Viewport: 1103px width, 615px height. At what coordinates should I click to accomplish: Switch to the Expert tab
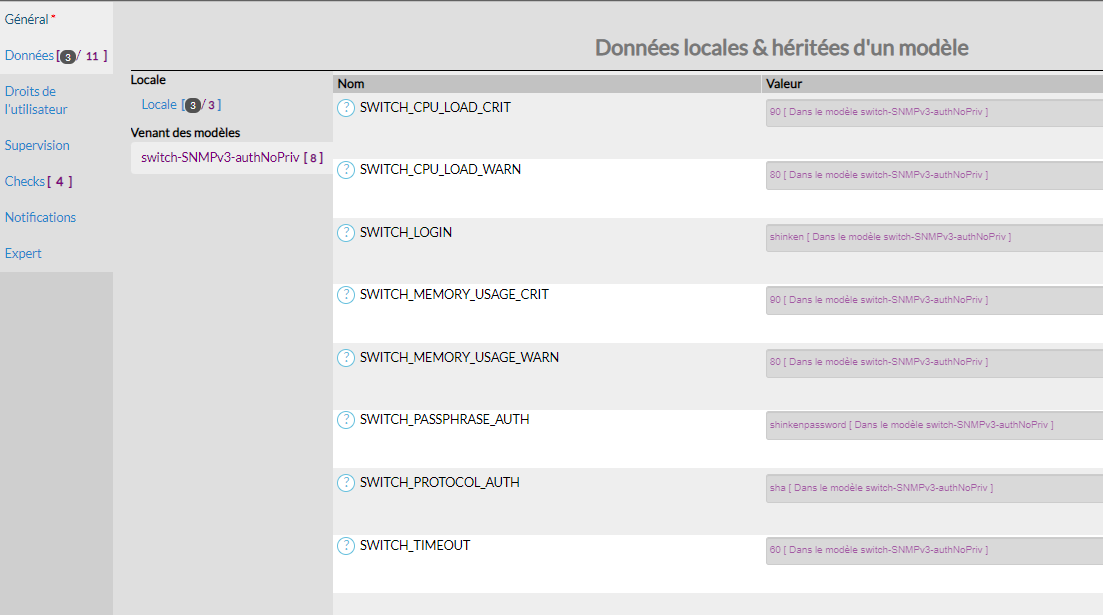23,253
